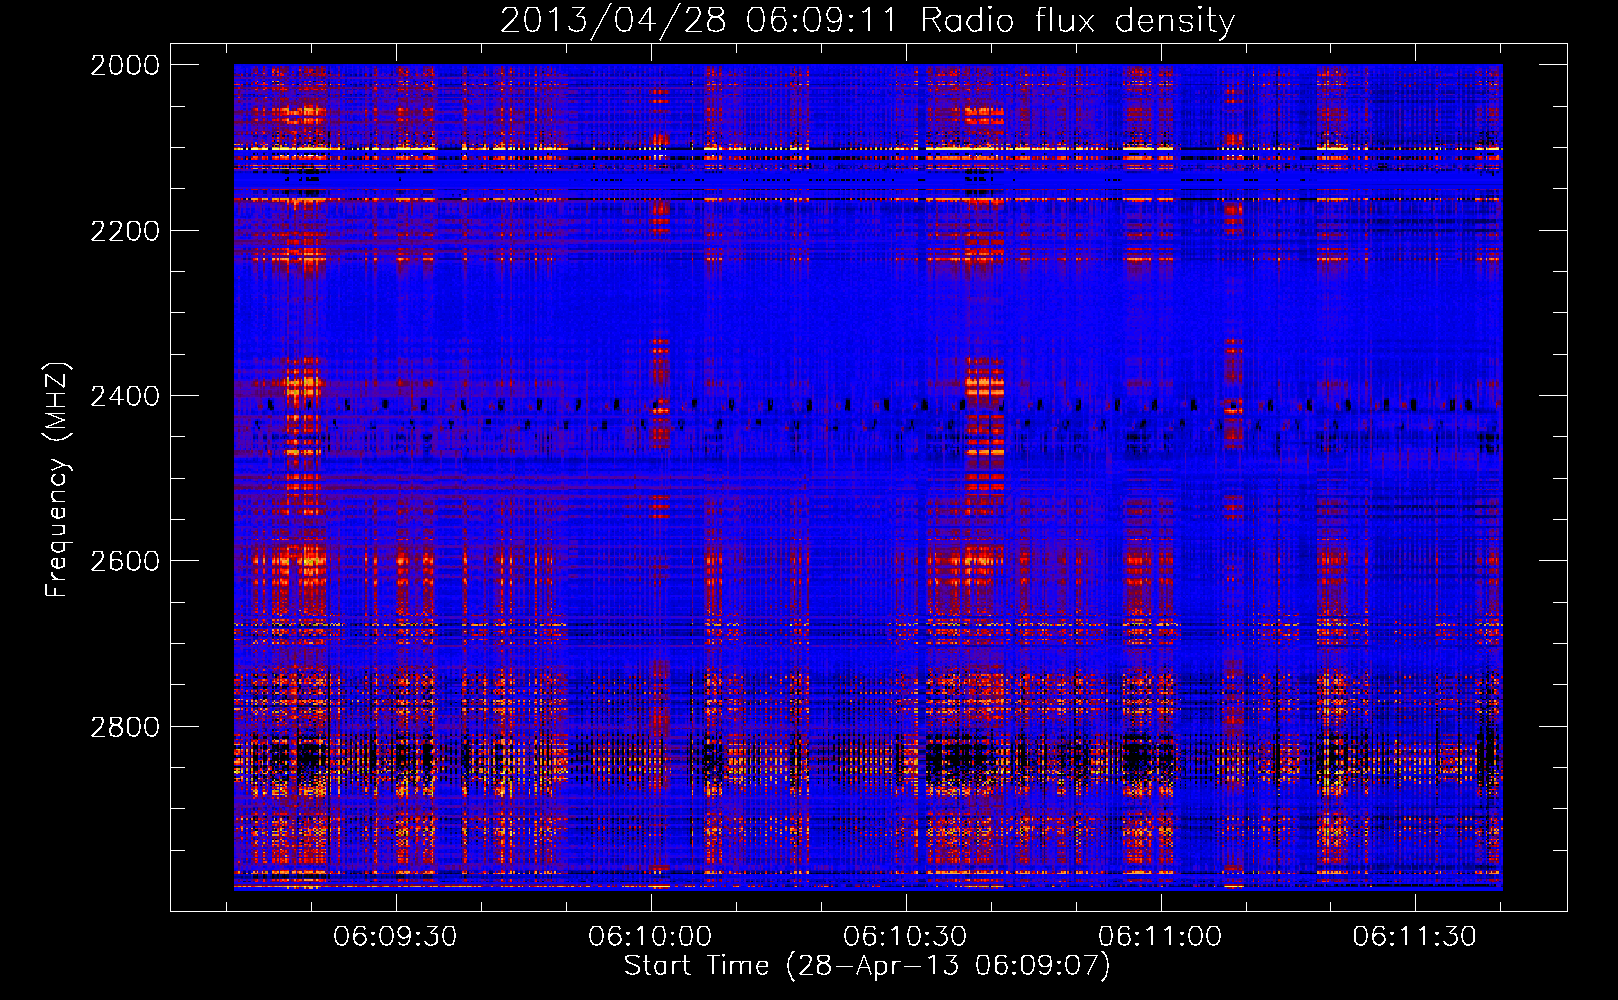Select the 2200 frequency tick label
The height and width of the screenshot is (1000, 1618).
(x=125, y=231)
